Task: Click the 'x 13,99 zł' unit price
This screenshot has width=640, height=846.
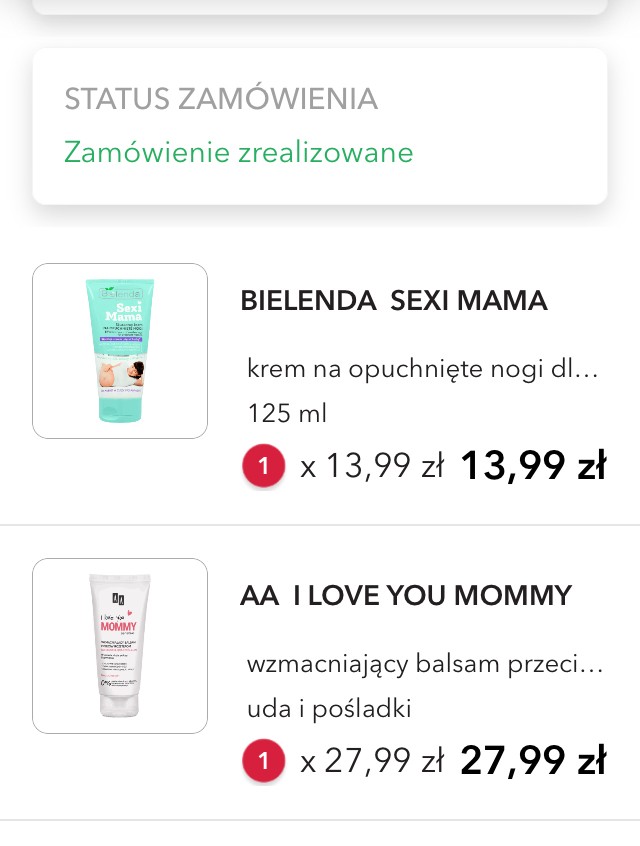Action: point(371,466)
